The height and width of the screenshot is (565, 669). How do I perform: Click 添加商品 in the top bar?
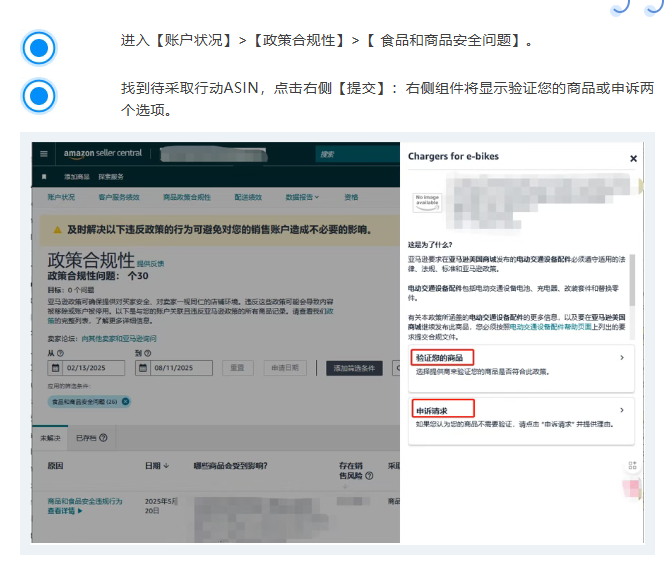[77, 177]
